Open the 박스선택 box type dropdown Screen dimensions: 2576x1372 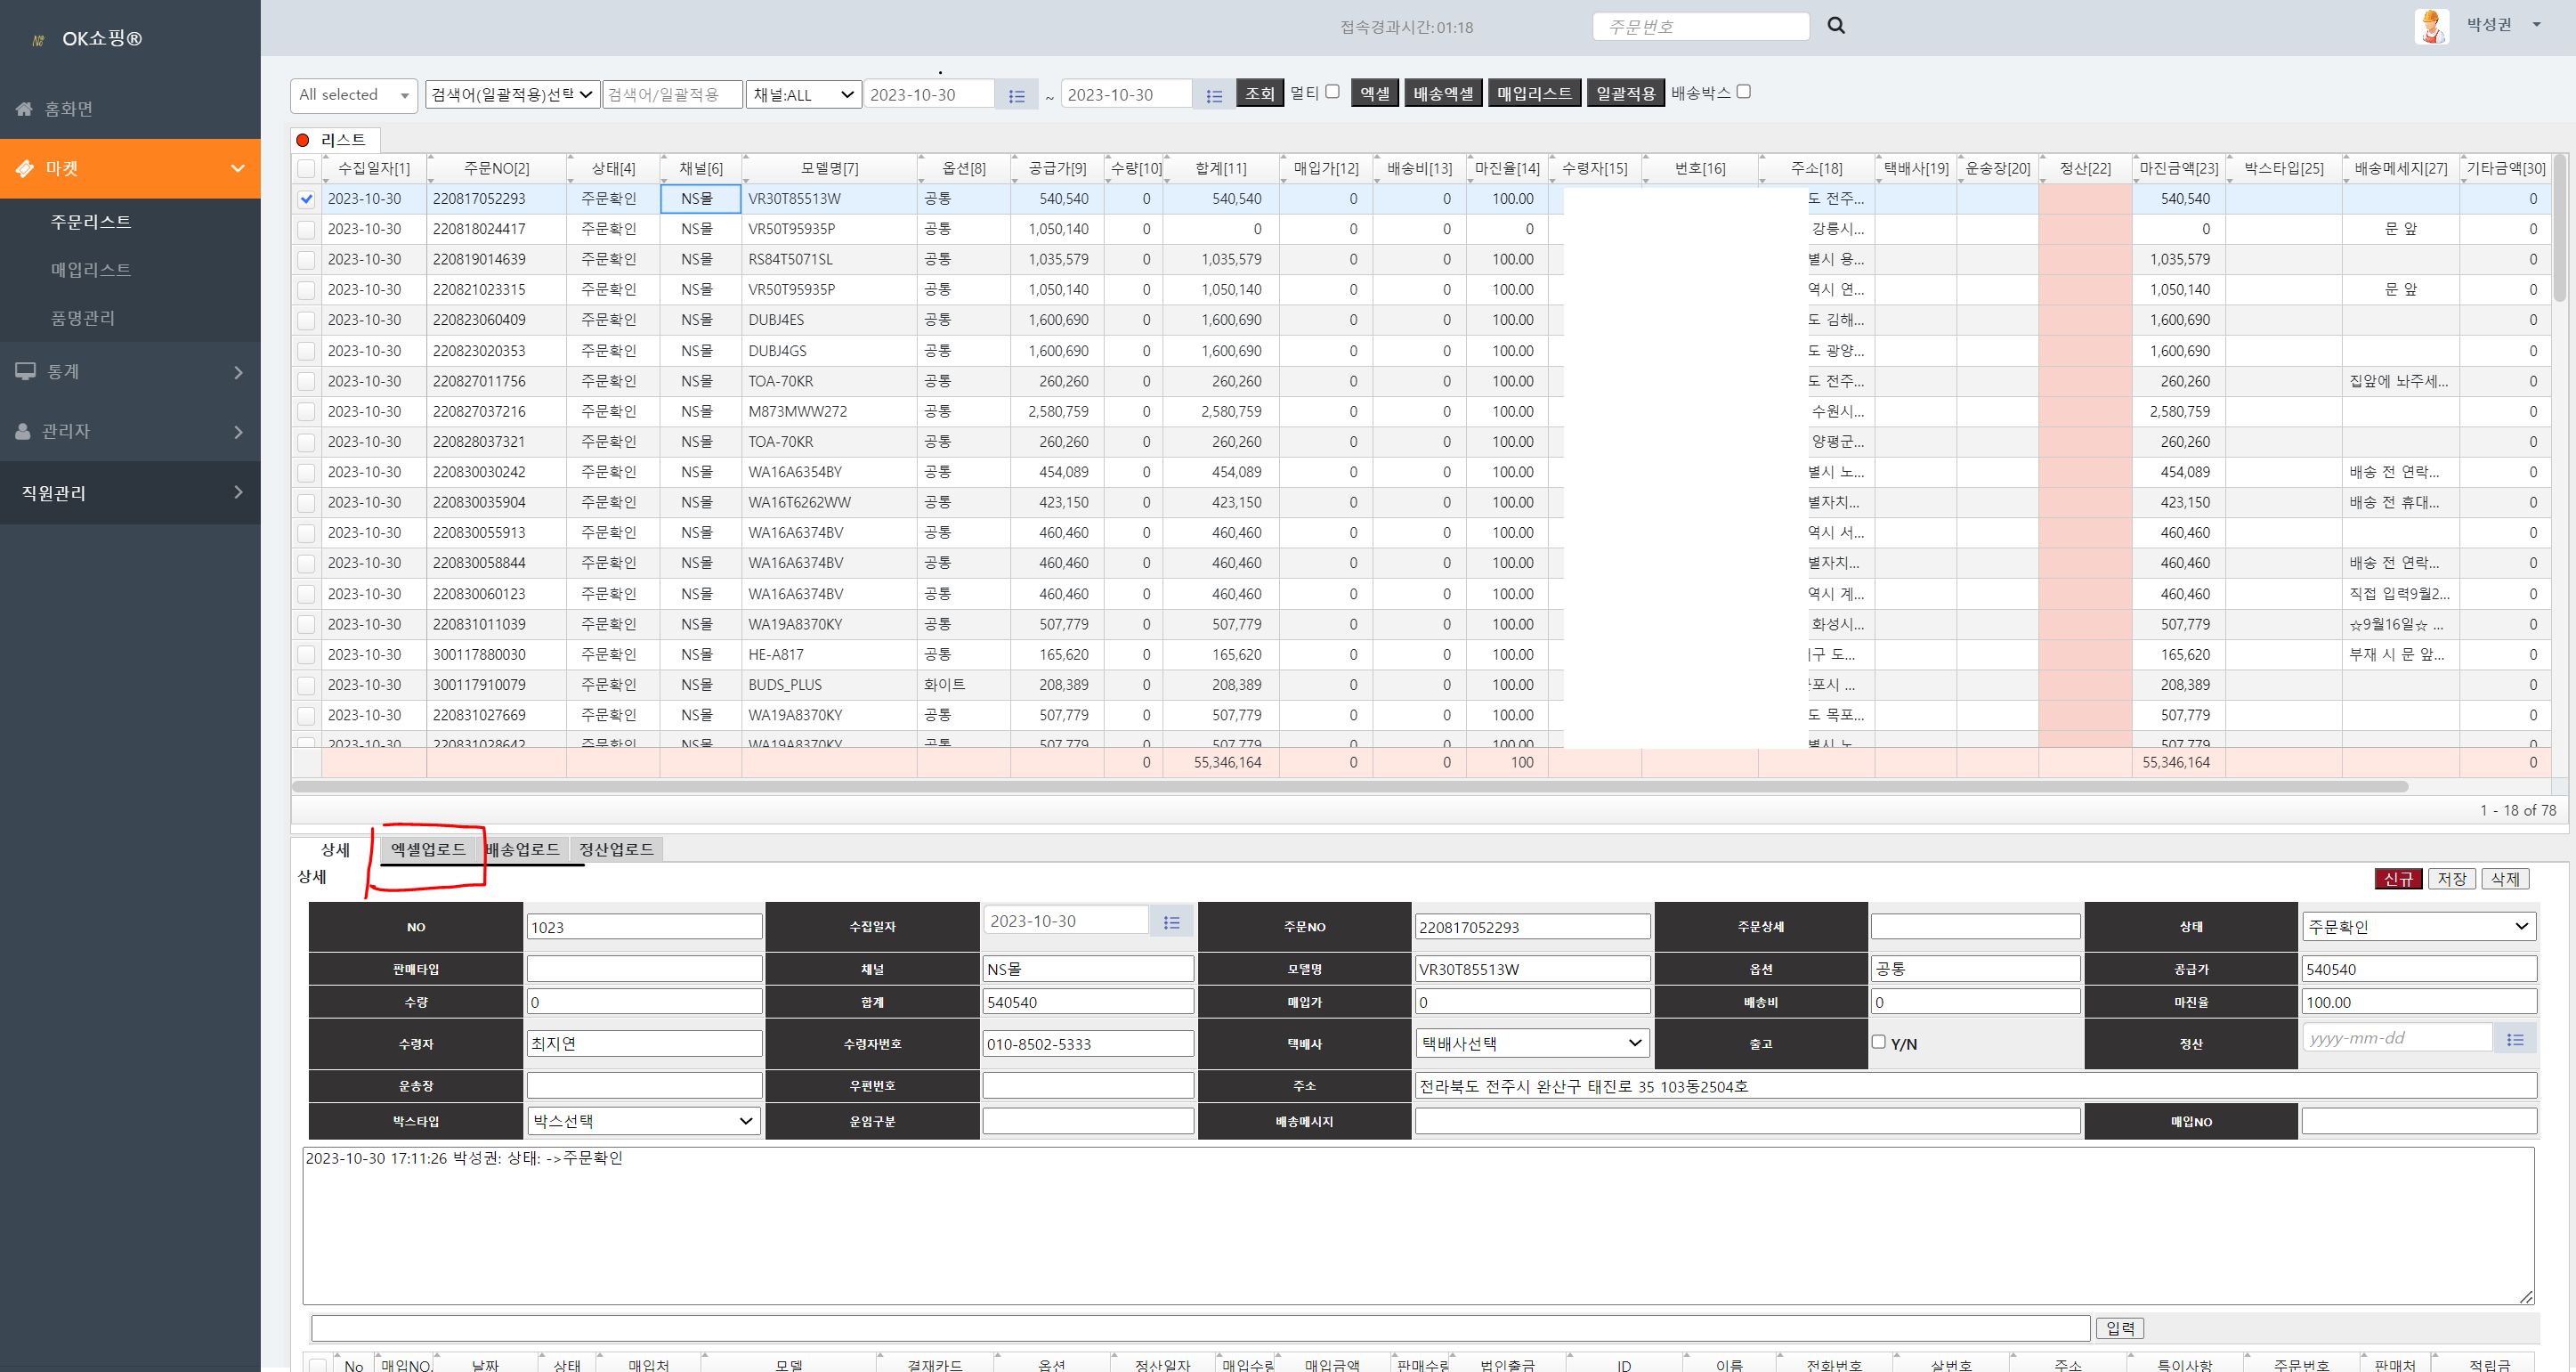(643, 1121)
